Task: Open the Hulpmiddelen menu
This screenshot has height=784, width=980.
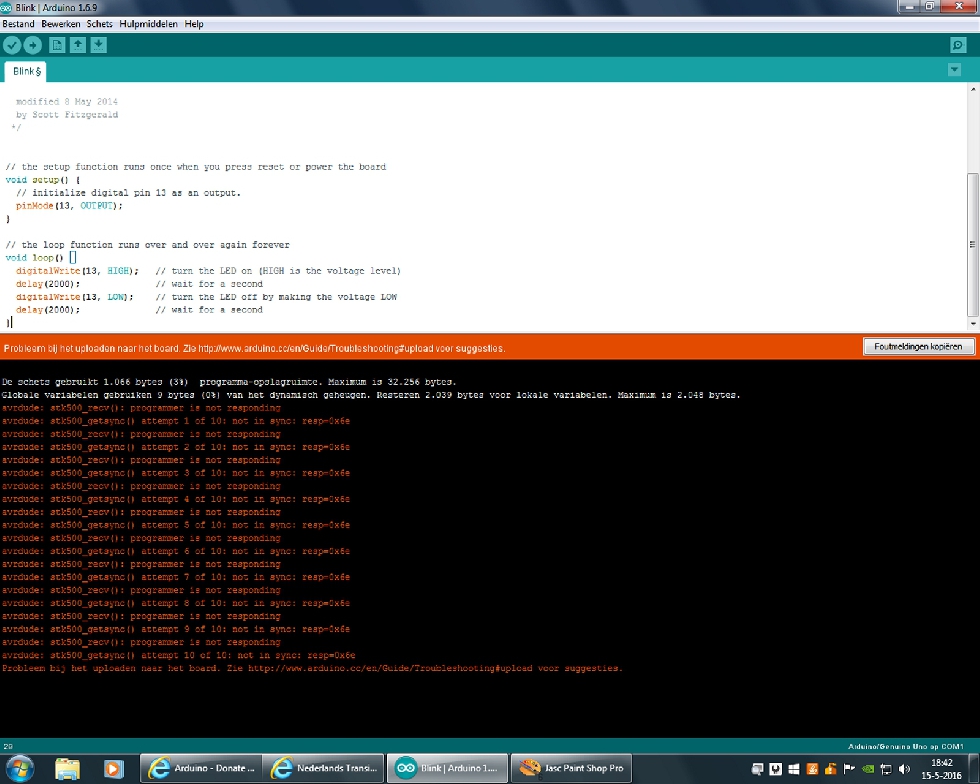Action: click(148, 24)
